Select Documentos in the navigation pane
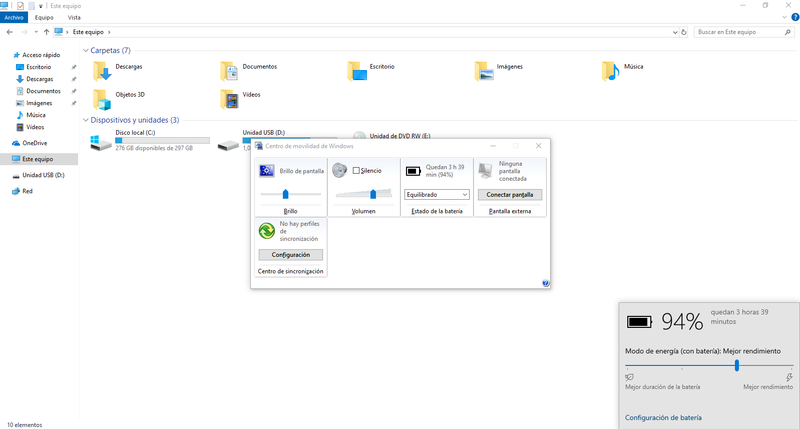The width and height of the screenshot is (800, 429). (x=43, y=91)
